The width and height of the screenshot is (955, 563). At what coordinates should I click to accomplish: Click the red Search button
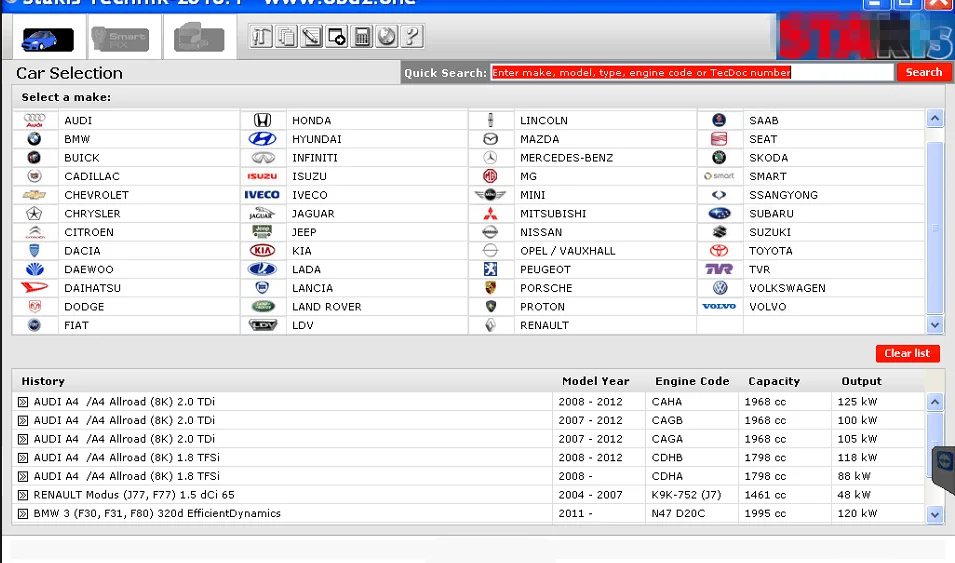[923, 72]
